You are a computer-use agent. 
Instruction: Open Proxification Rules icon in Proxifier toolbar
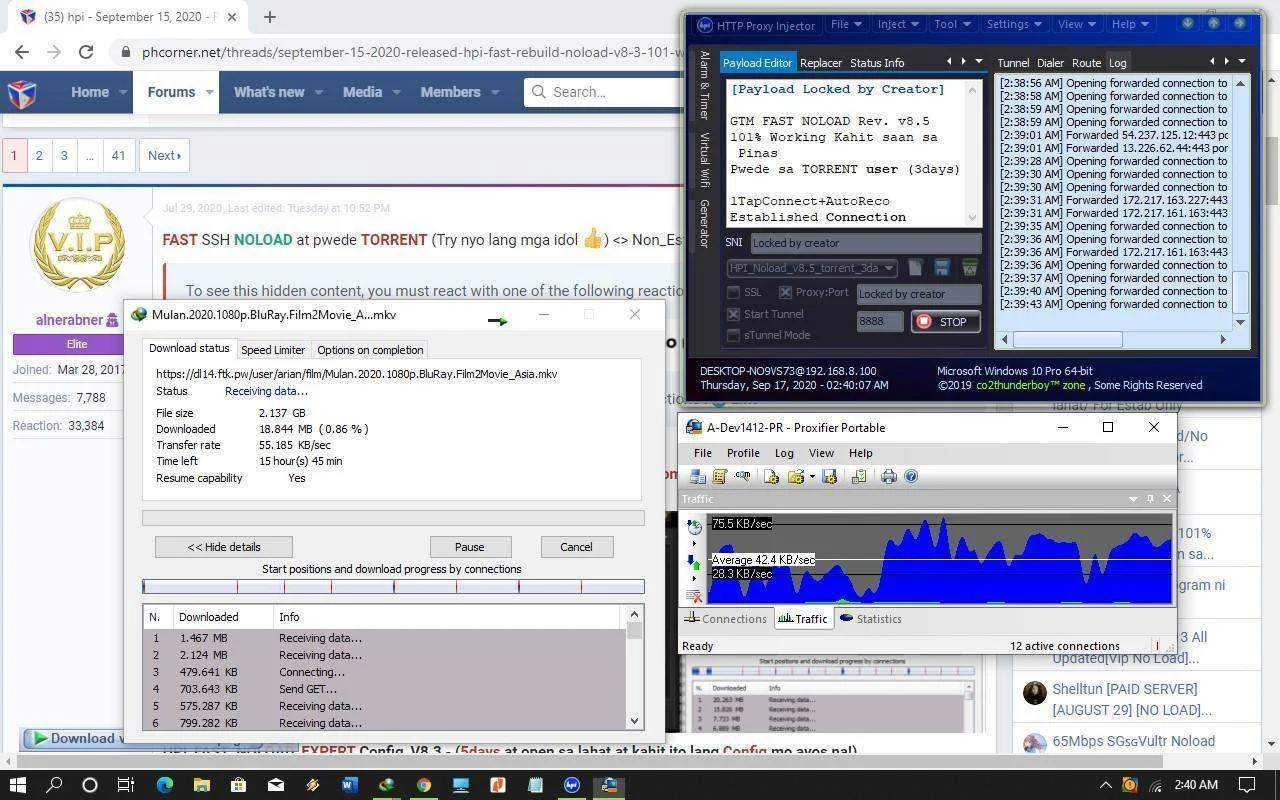pyautogui.click(x=720, y=477)
